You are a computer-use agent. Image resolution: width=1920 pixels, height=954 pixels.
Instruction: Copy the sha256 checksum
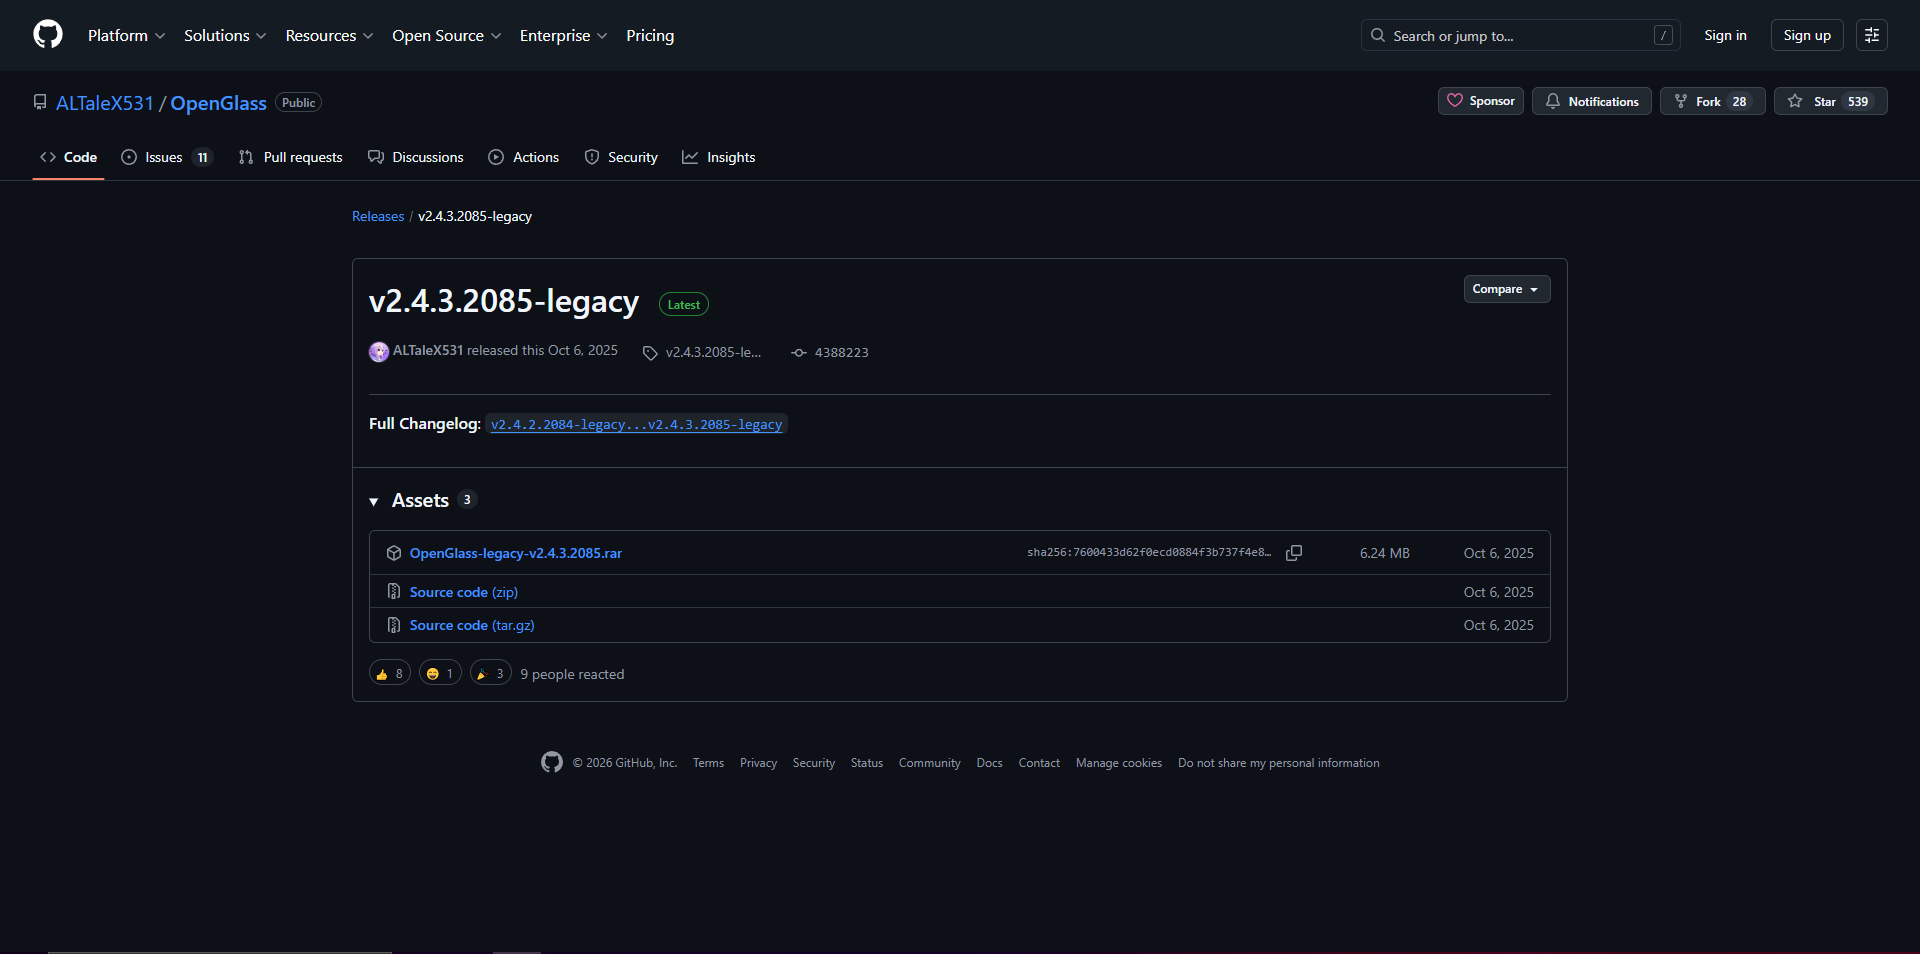point(1294,553)
